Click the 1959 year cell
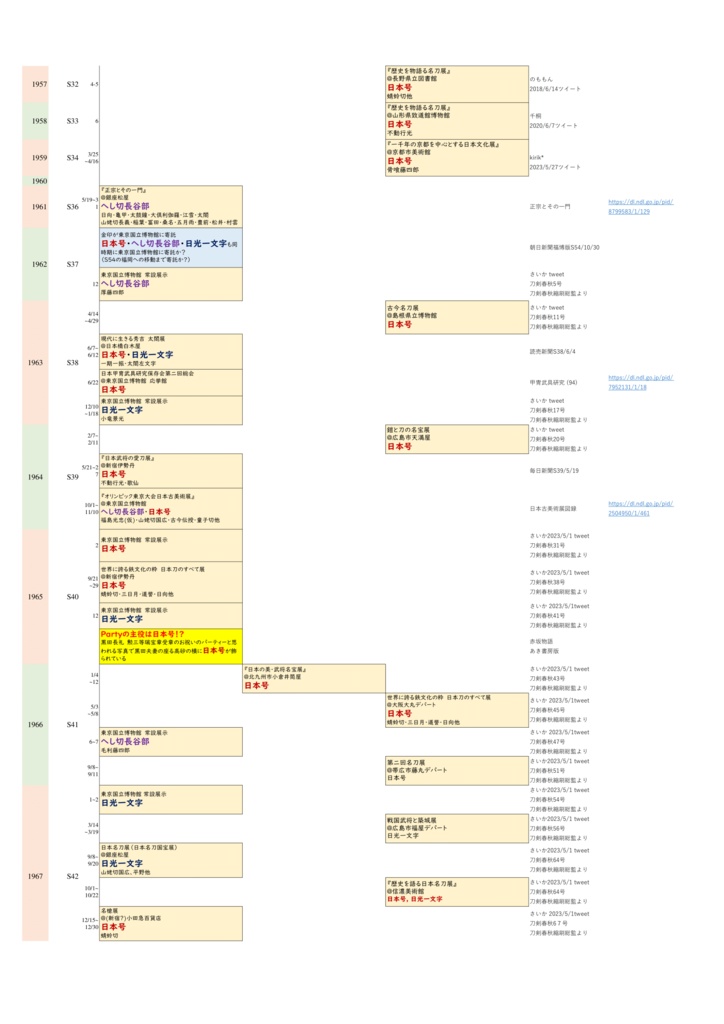The image size is (724, 1024). pos(35,157)
